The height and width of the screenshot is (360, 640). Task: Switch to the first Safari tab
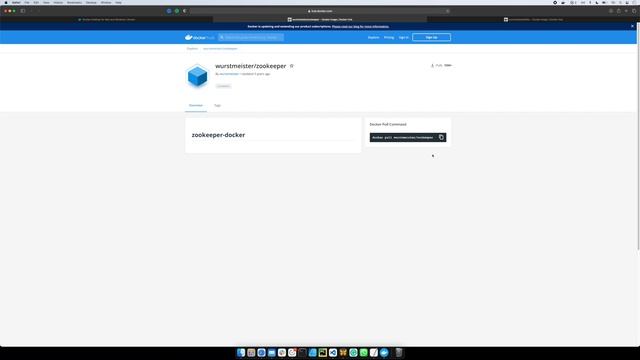(x=107, y=19)
